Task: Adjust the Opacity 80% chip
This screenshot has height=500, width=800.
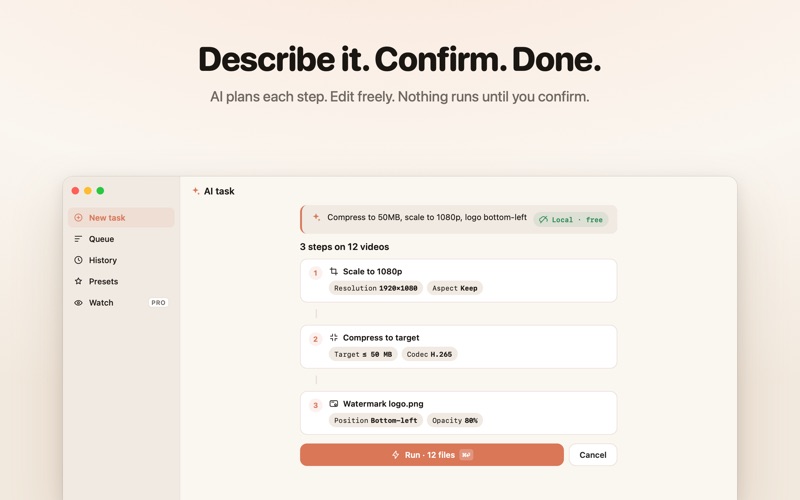Action: coord(455,420)
